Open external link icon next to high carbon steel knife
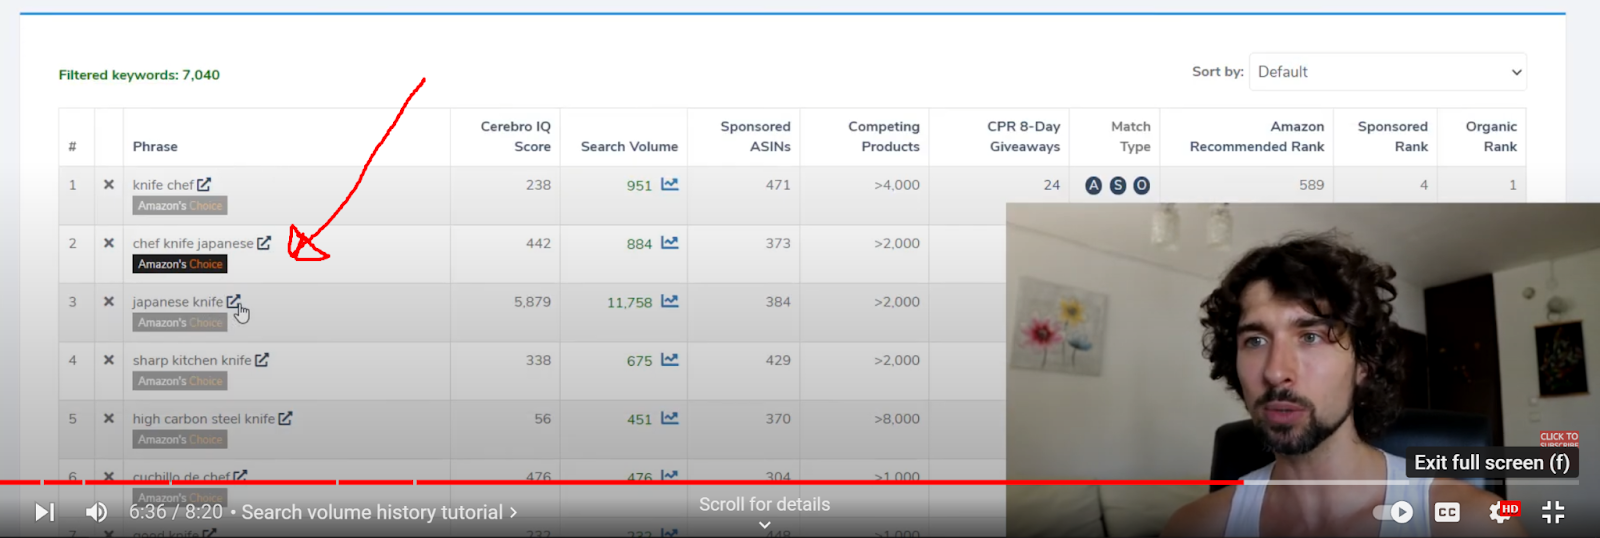 point(285,418)
